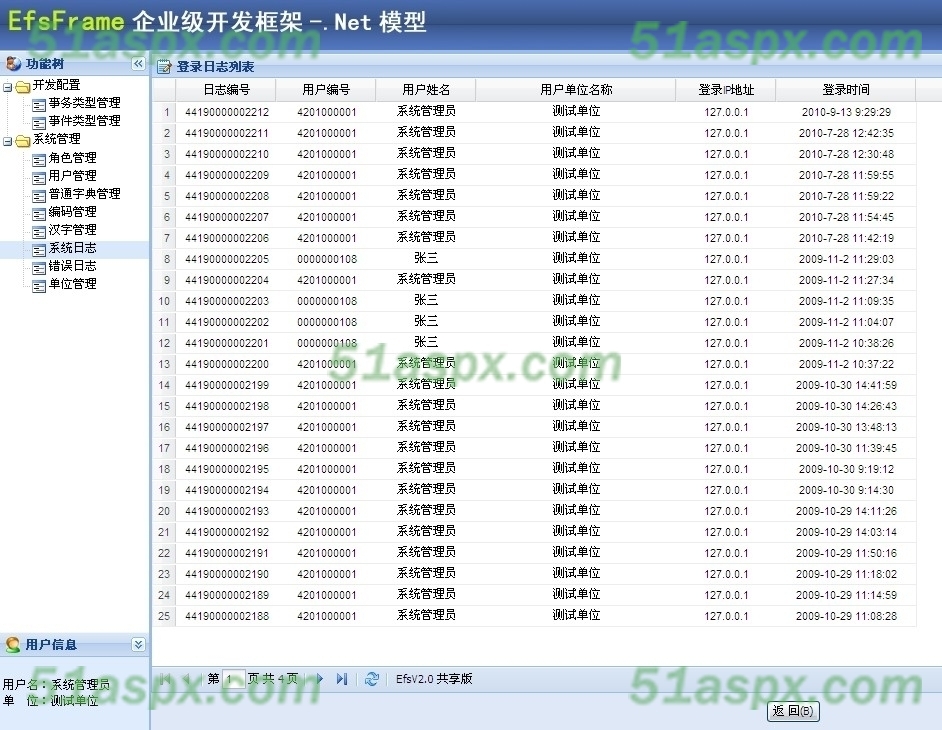Click the icon beside 事件类型管理
Image resolution: width=942 pixels, height=730 pixels.
39,123
